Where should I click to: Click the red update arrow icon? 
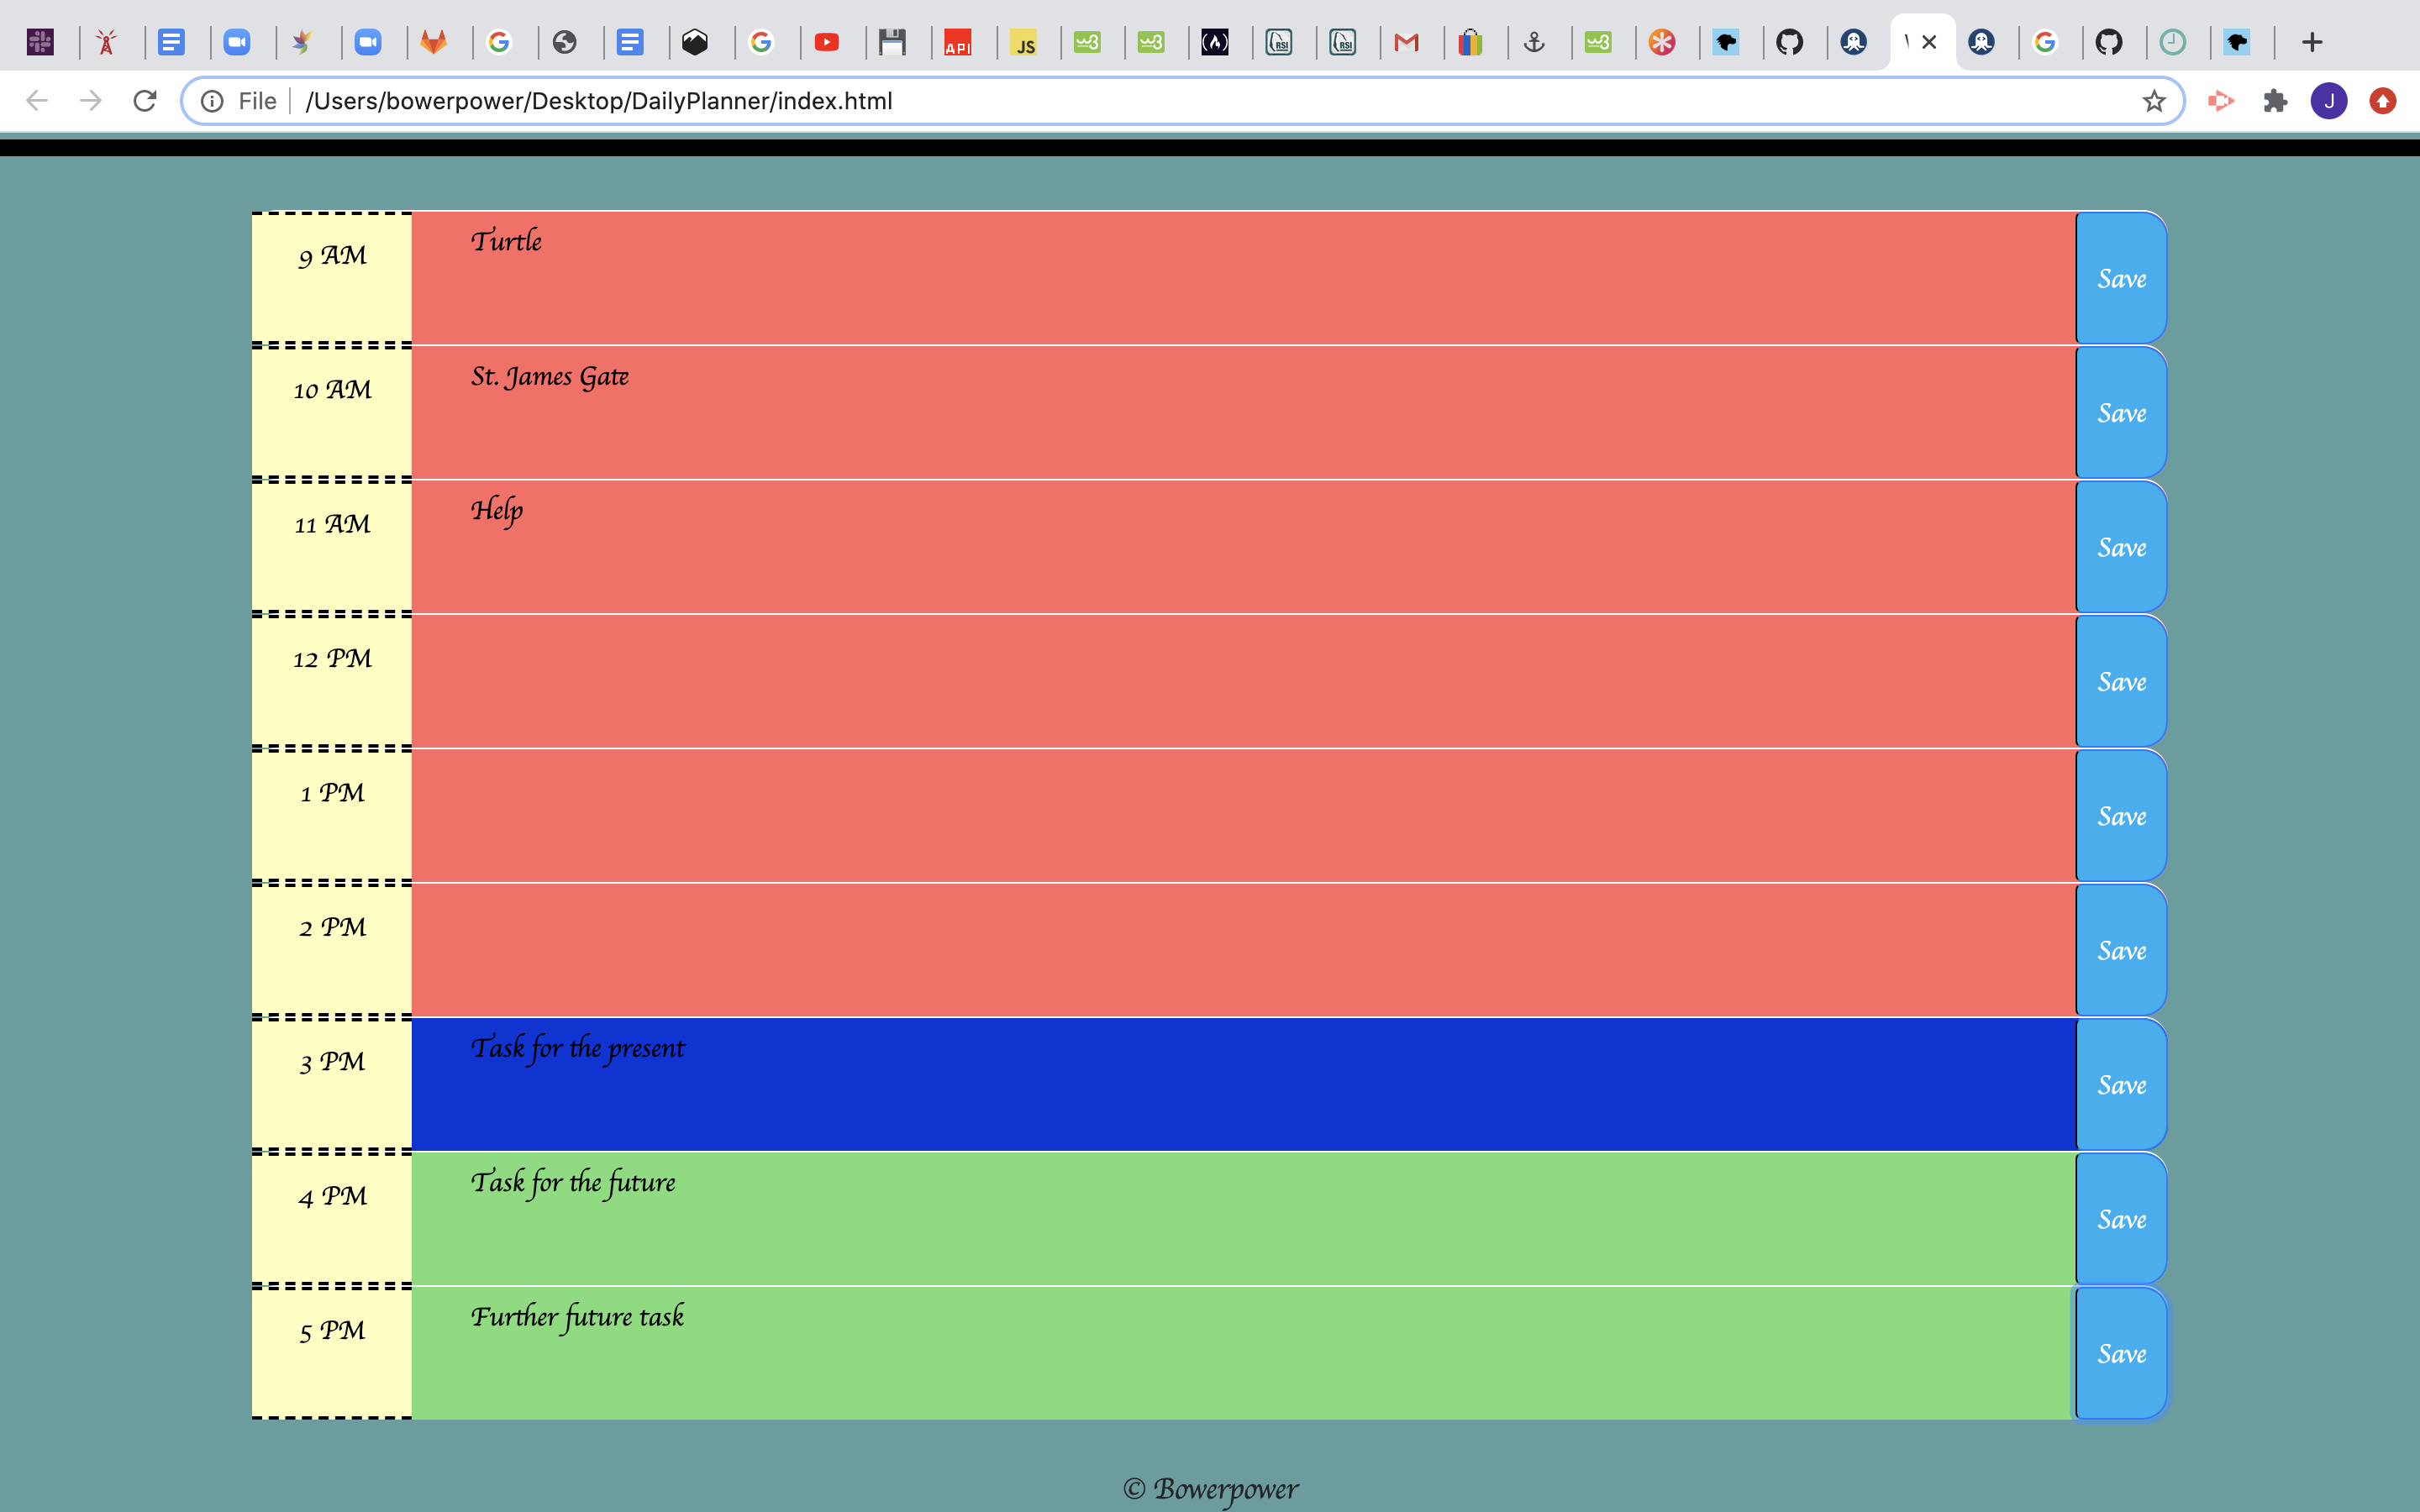point(2383,101)
